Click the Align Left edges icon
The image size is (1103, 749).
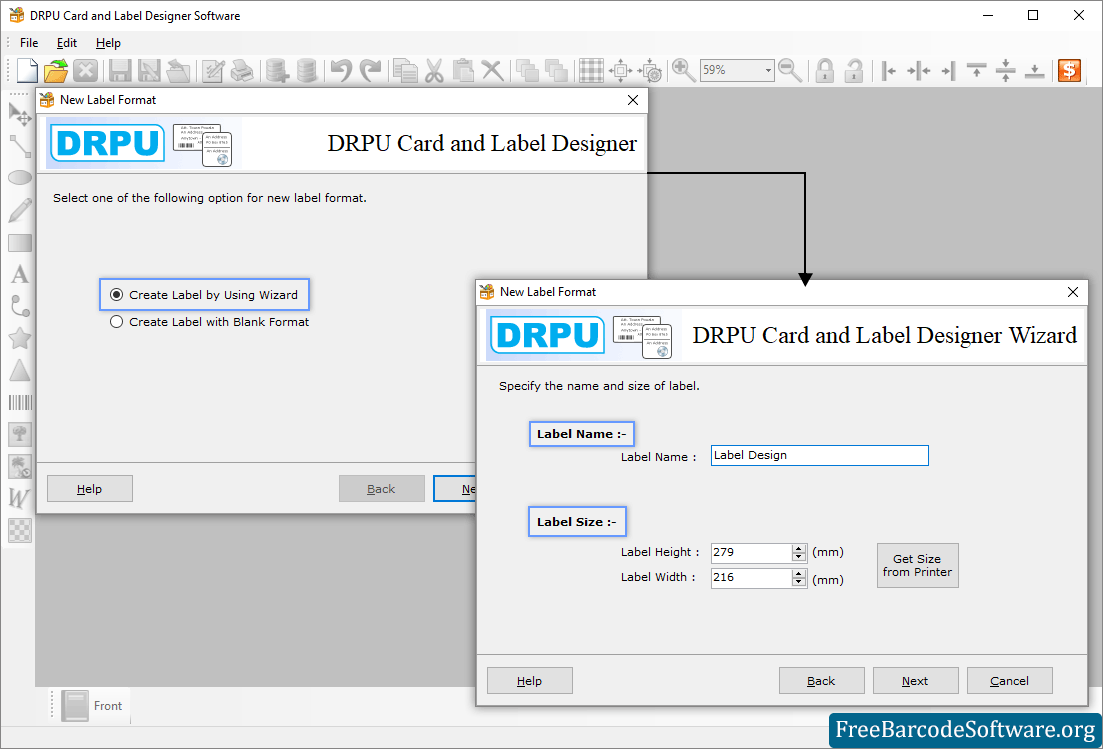point(889,70)
